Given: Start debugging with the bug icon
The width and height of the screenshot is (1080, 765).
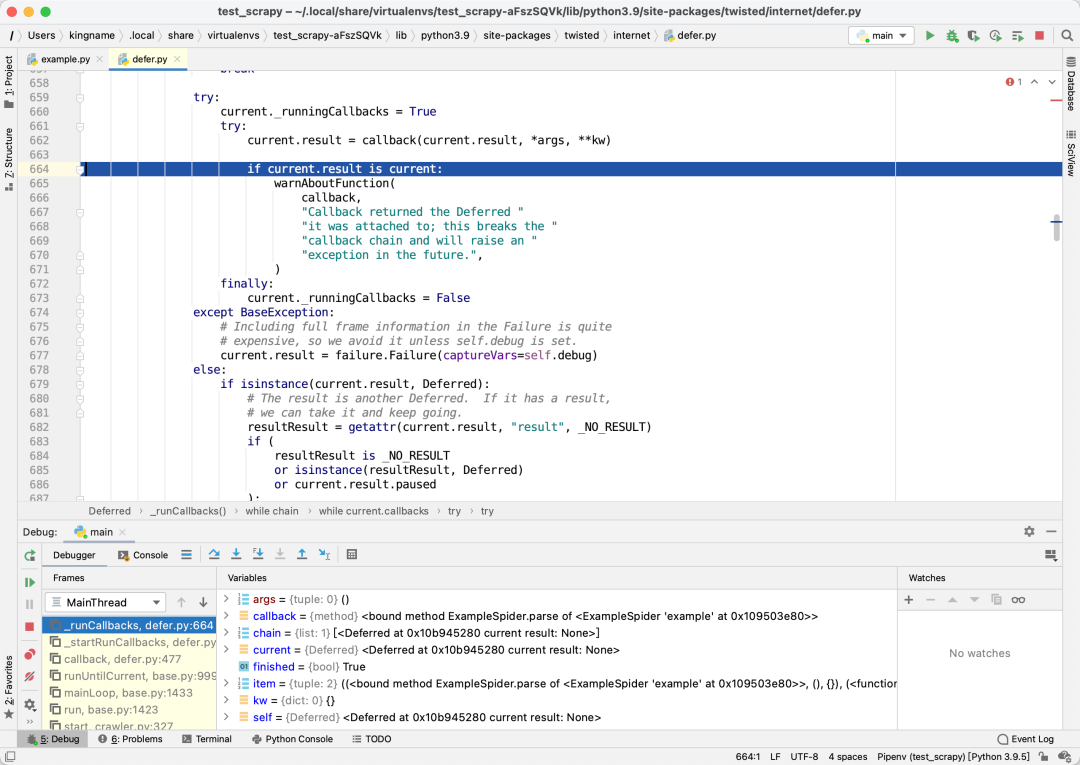Looking at the screenshot, I should coord(952,36).
